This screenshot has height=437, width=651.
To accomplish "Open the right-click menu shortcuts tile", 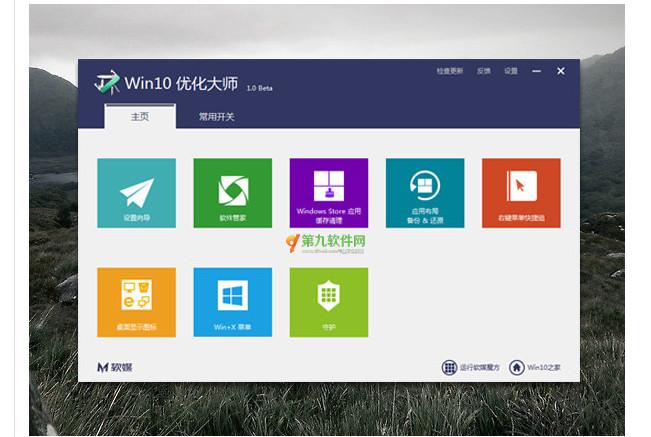I will (521, 193).
